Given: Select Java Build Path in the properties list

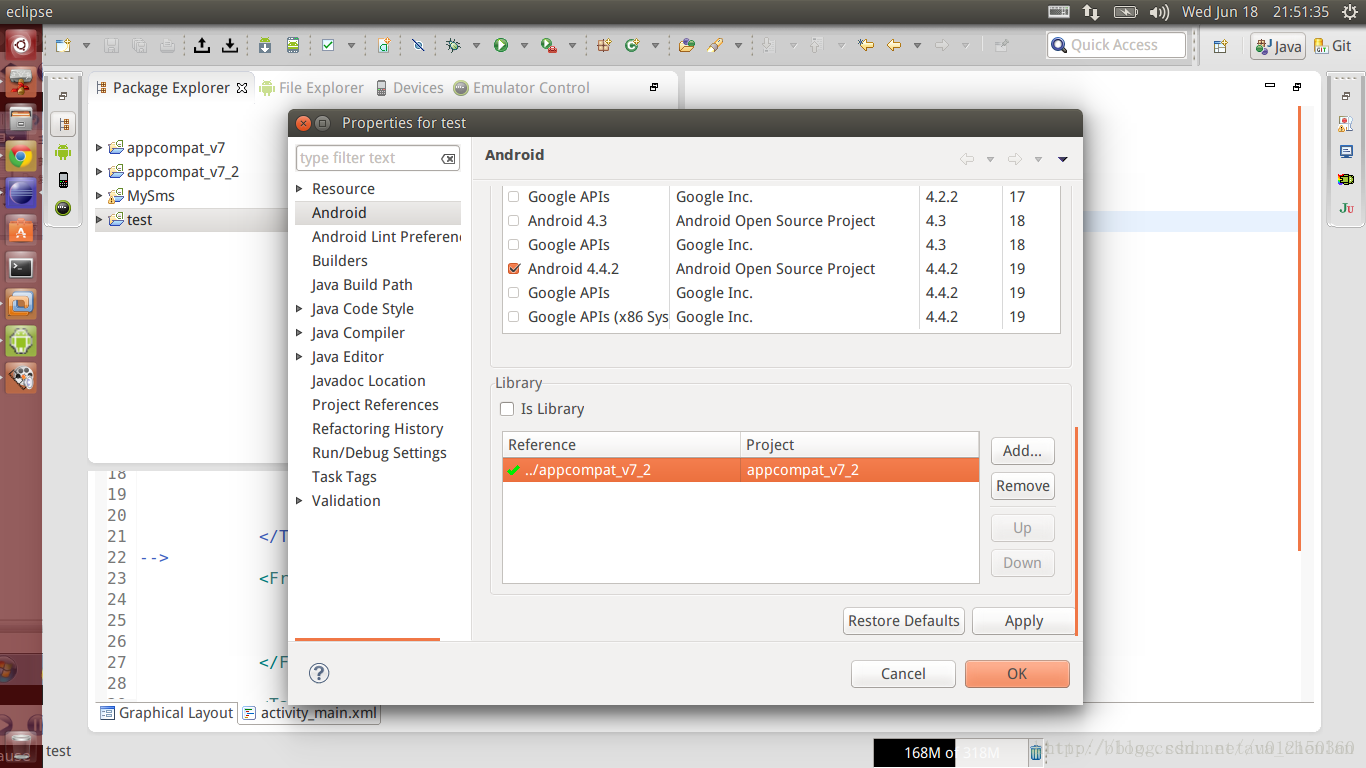Looking at the screenshot, I should [x=362, y=285].
